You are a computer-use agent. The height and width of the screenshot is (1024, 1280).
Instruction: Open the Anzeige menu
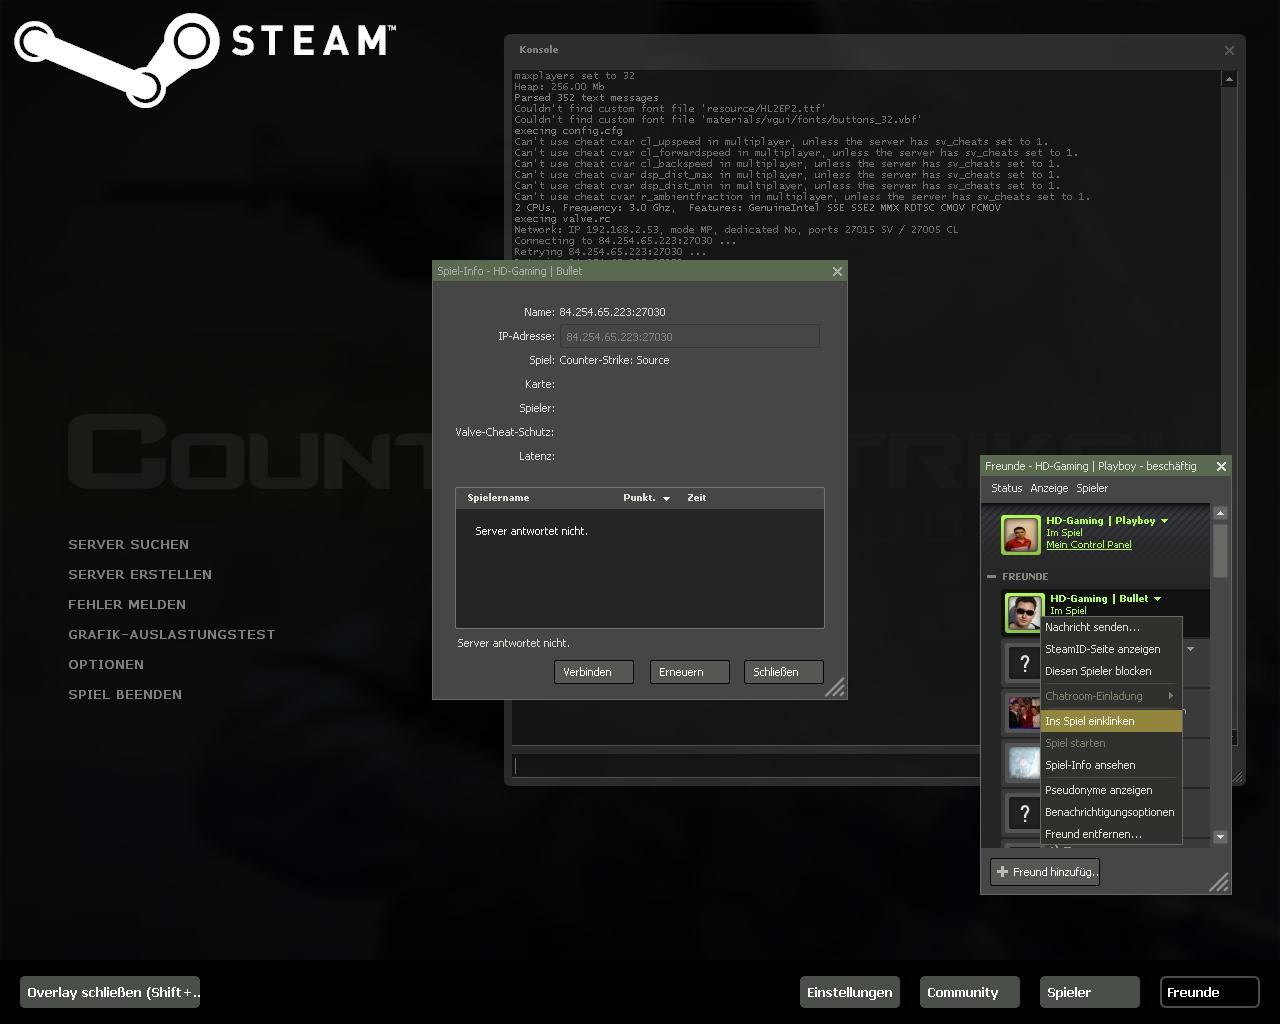pos(1049,488)
